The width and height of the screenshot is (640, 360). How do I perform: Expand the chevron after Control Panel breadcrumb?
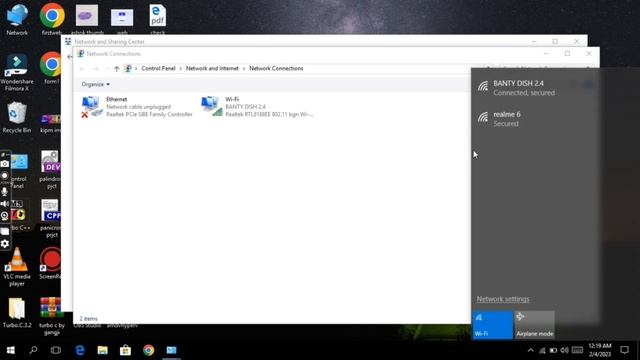(x=180, y=69)
